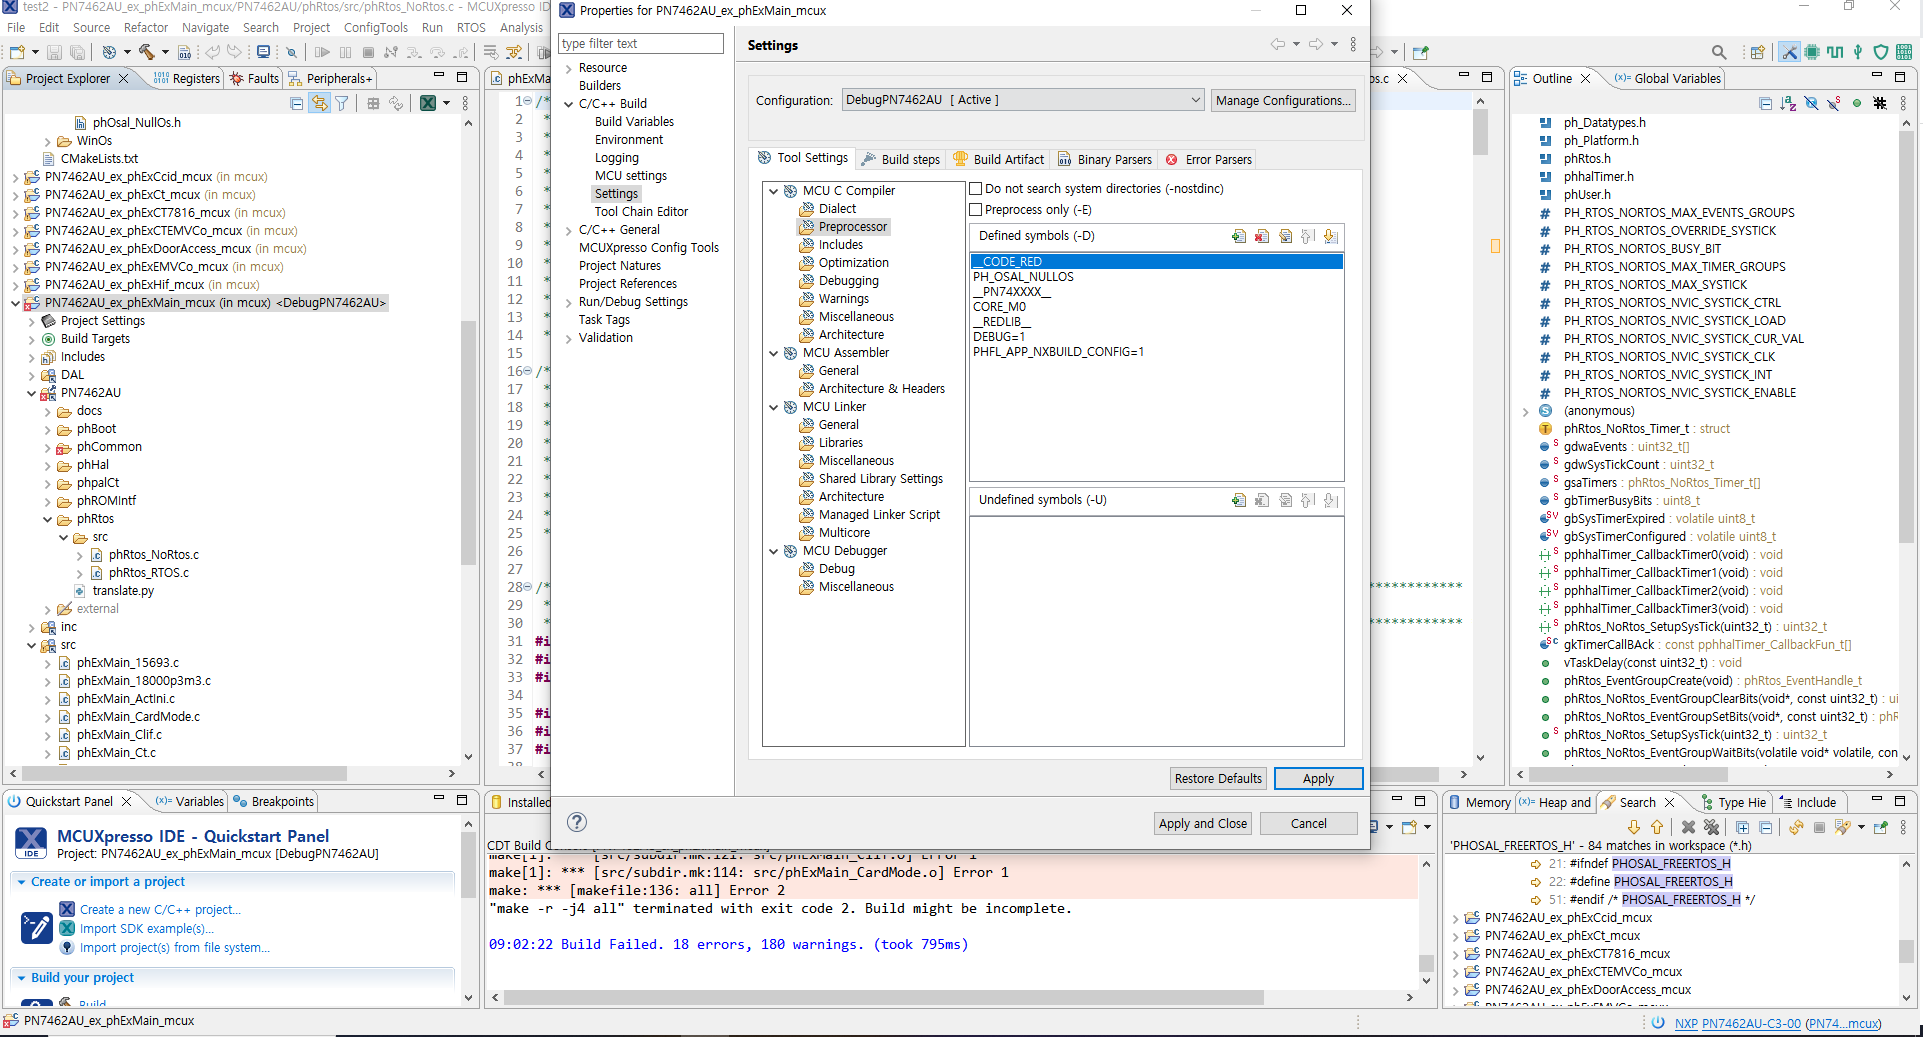Collapse the MCU C Compiler tree node

click(x=774, y=191)
